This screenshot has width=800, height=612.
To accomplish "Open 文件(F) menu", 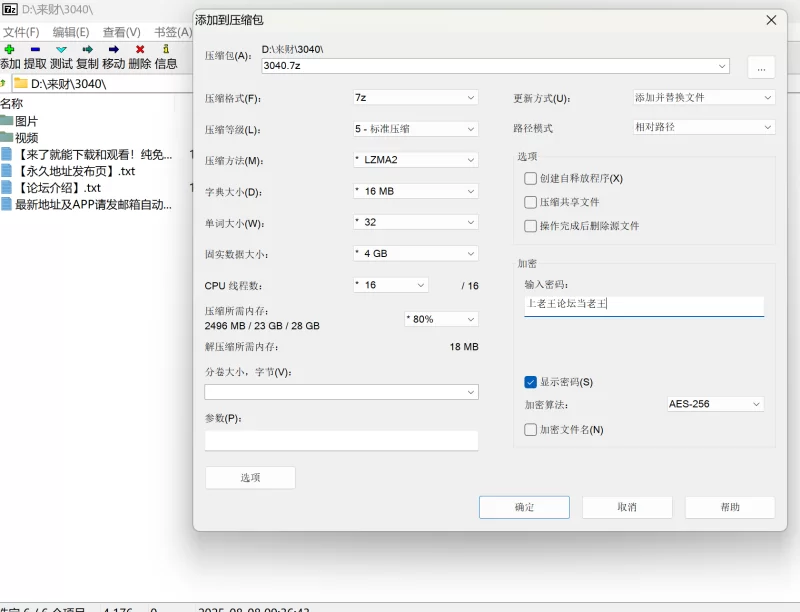I will point(21,32).
